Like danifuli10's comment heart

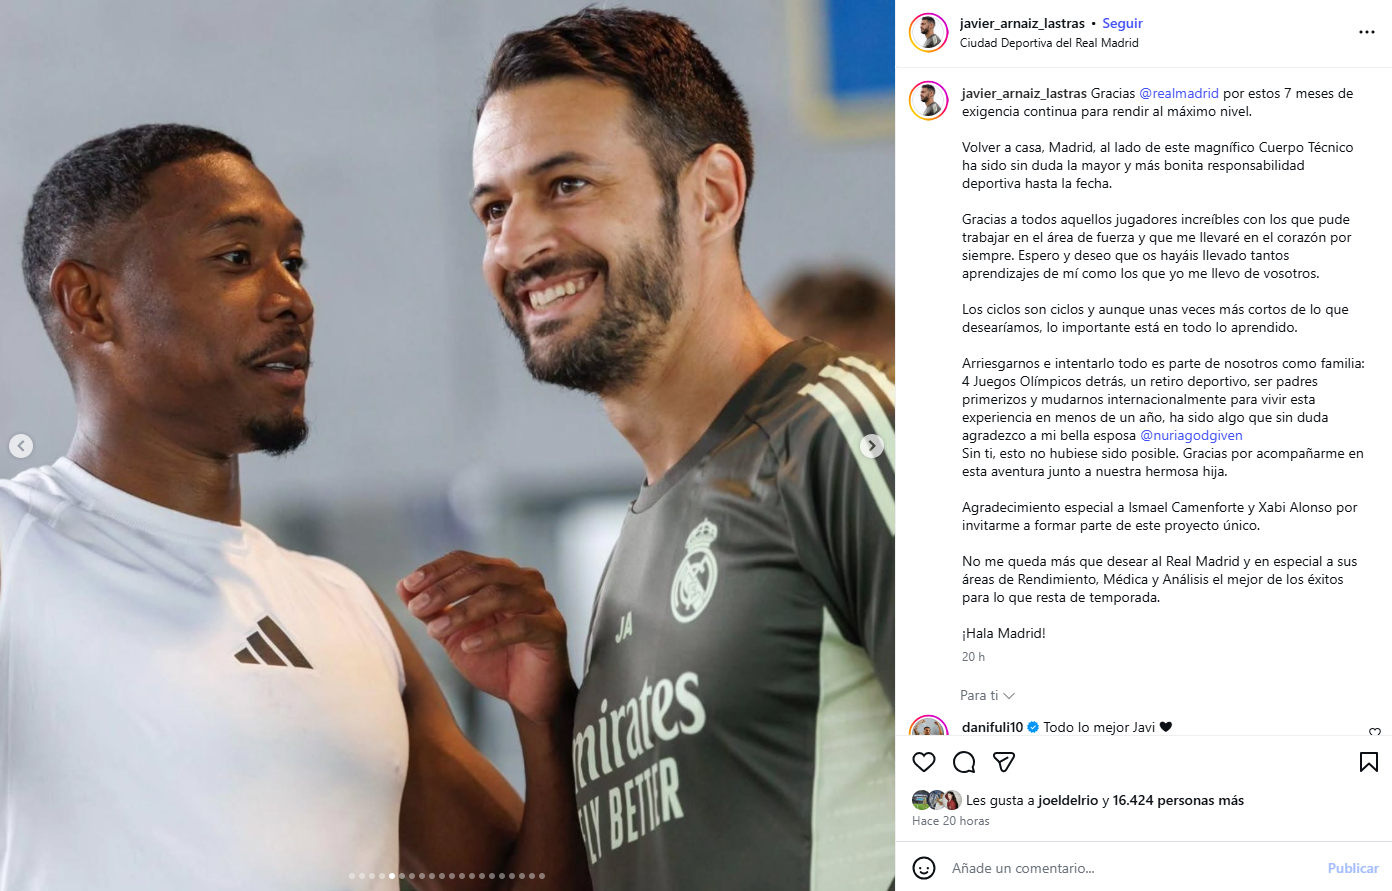coord(1375,733)
